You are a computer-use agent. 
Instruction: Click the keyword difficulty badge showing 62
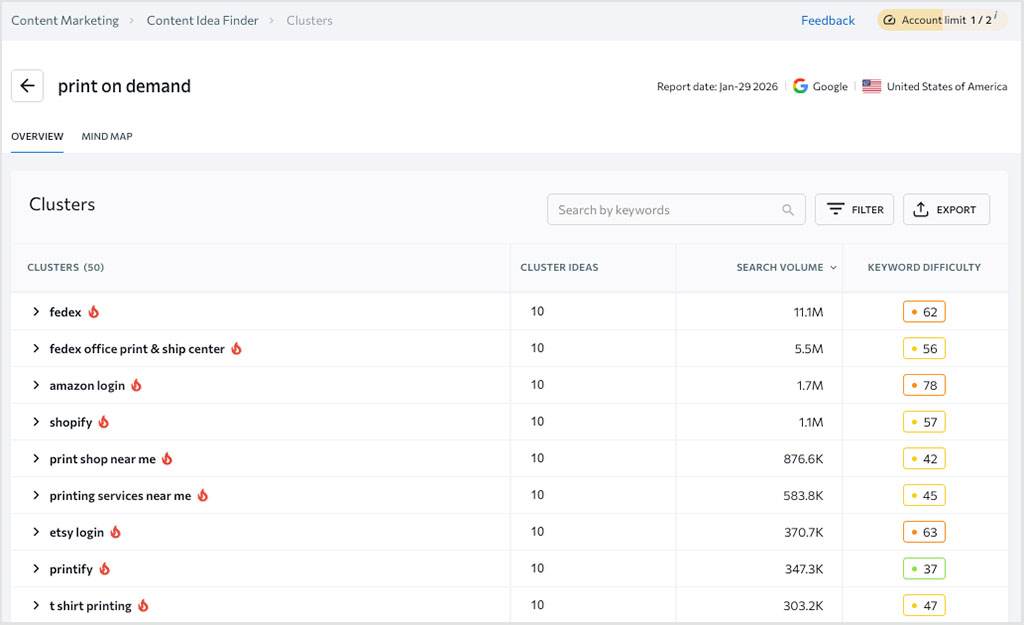923,311
